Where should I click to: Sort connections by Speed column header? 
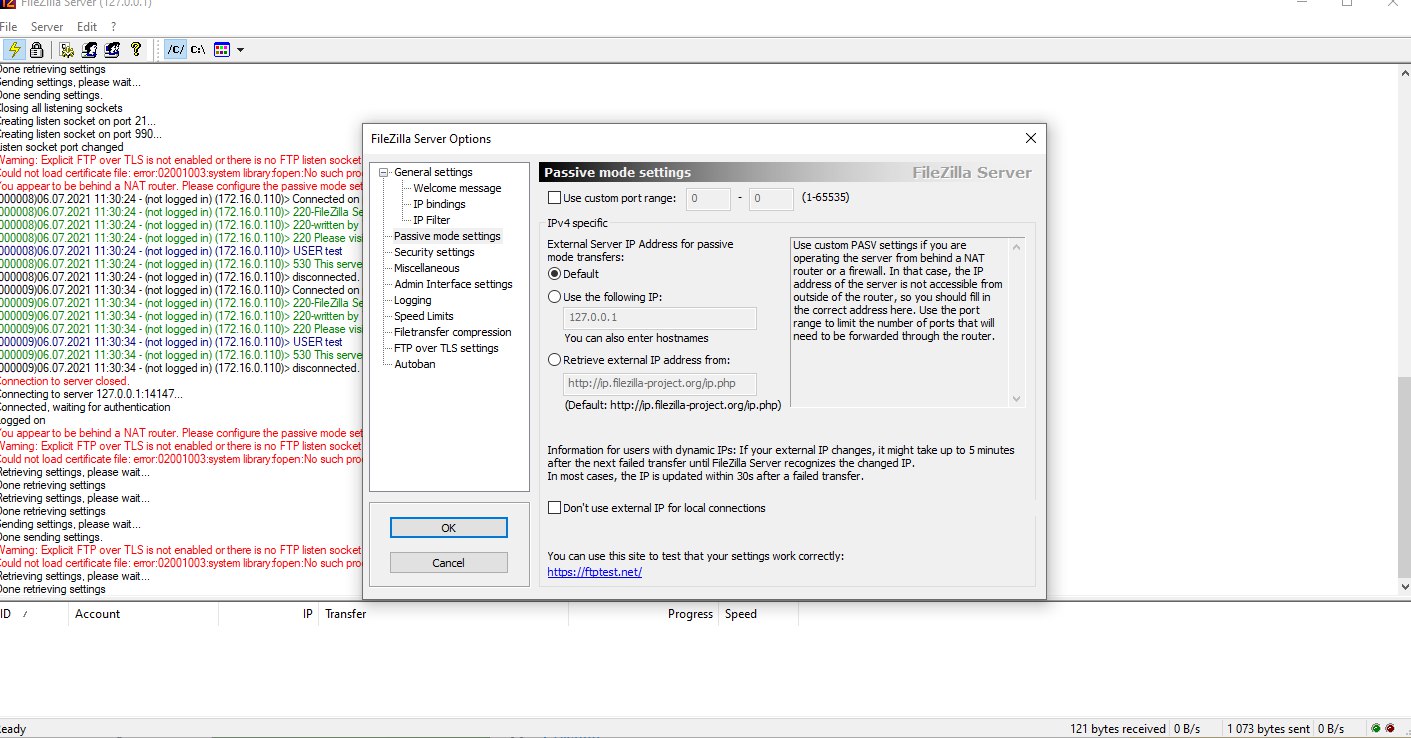(x=758, y=614)
